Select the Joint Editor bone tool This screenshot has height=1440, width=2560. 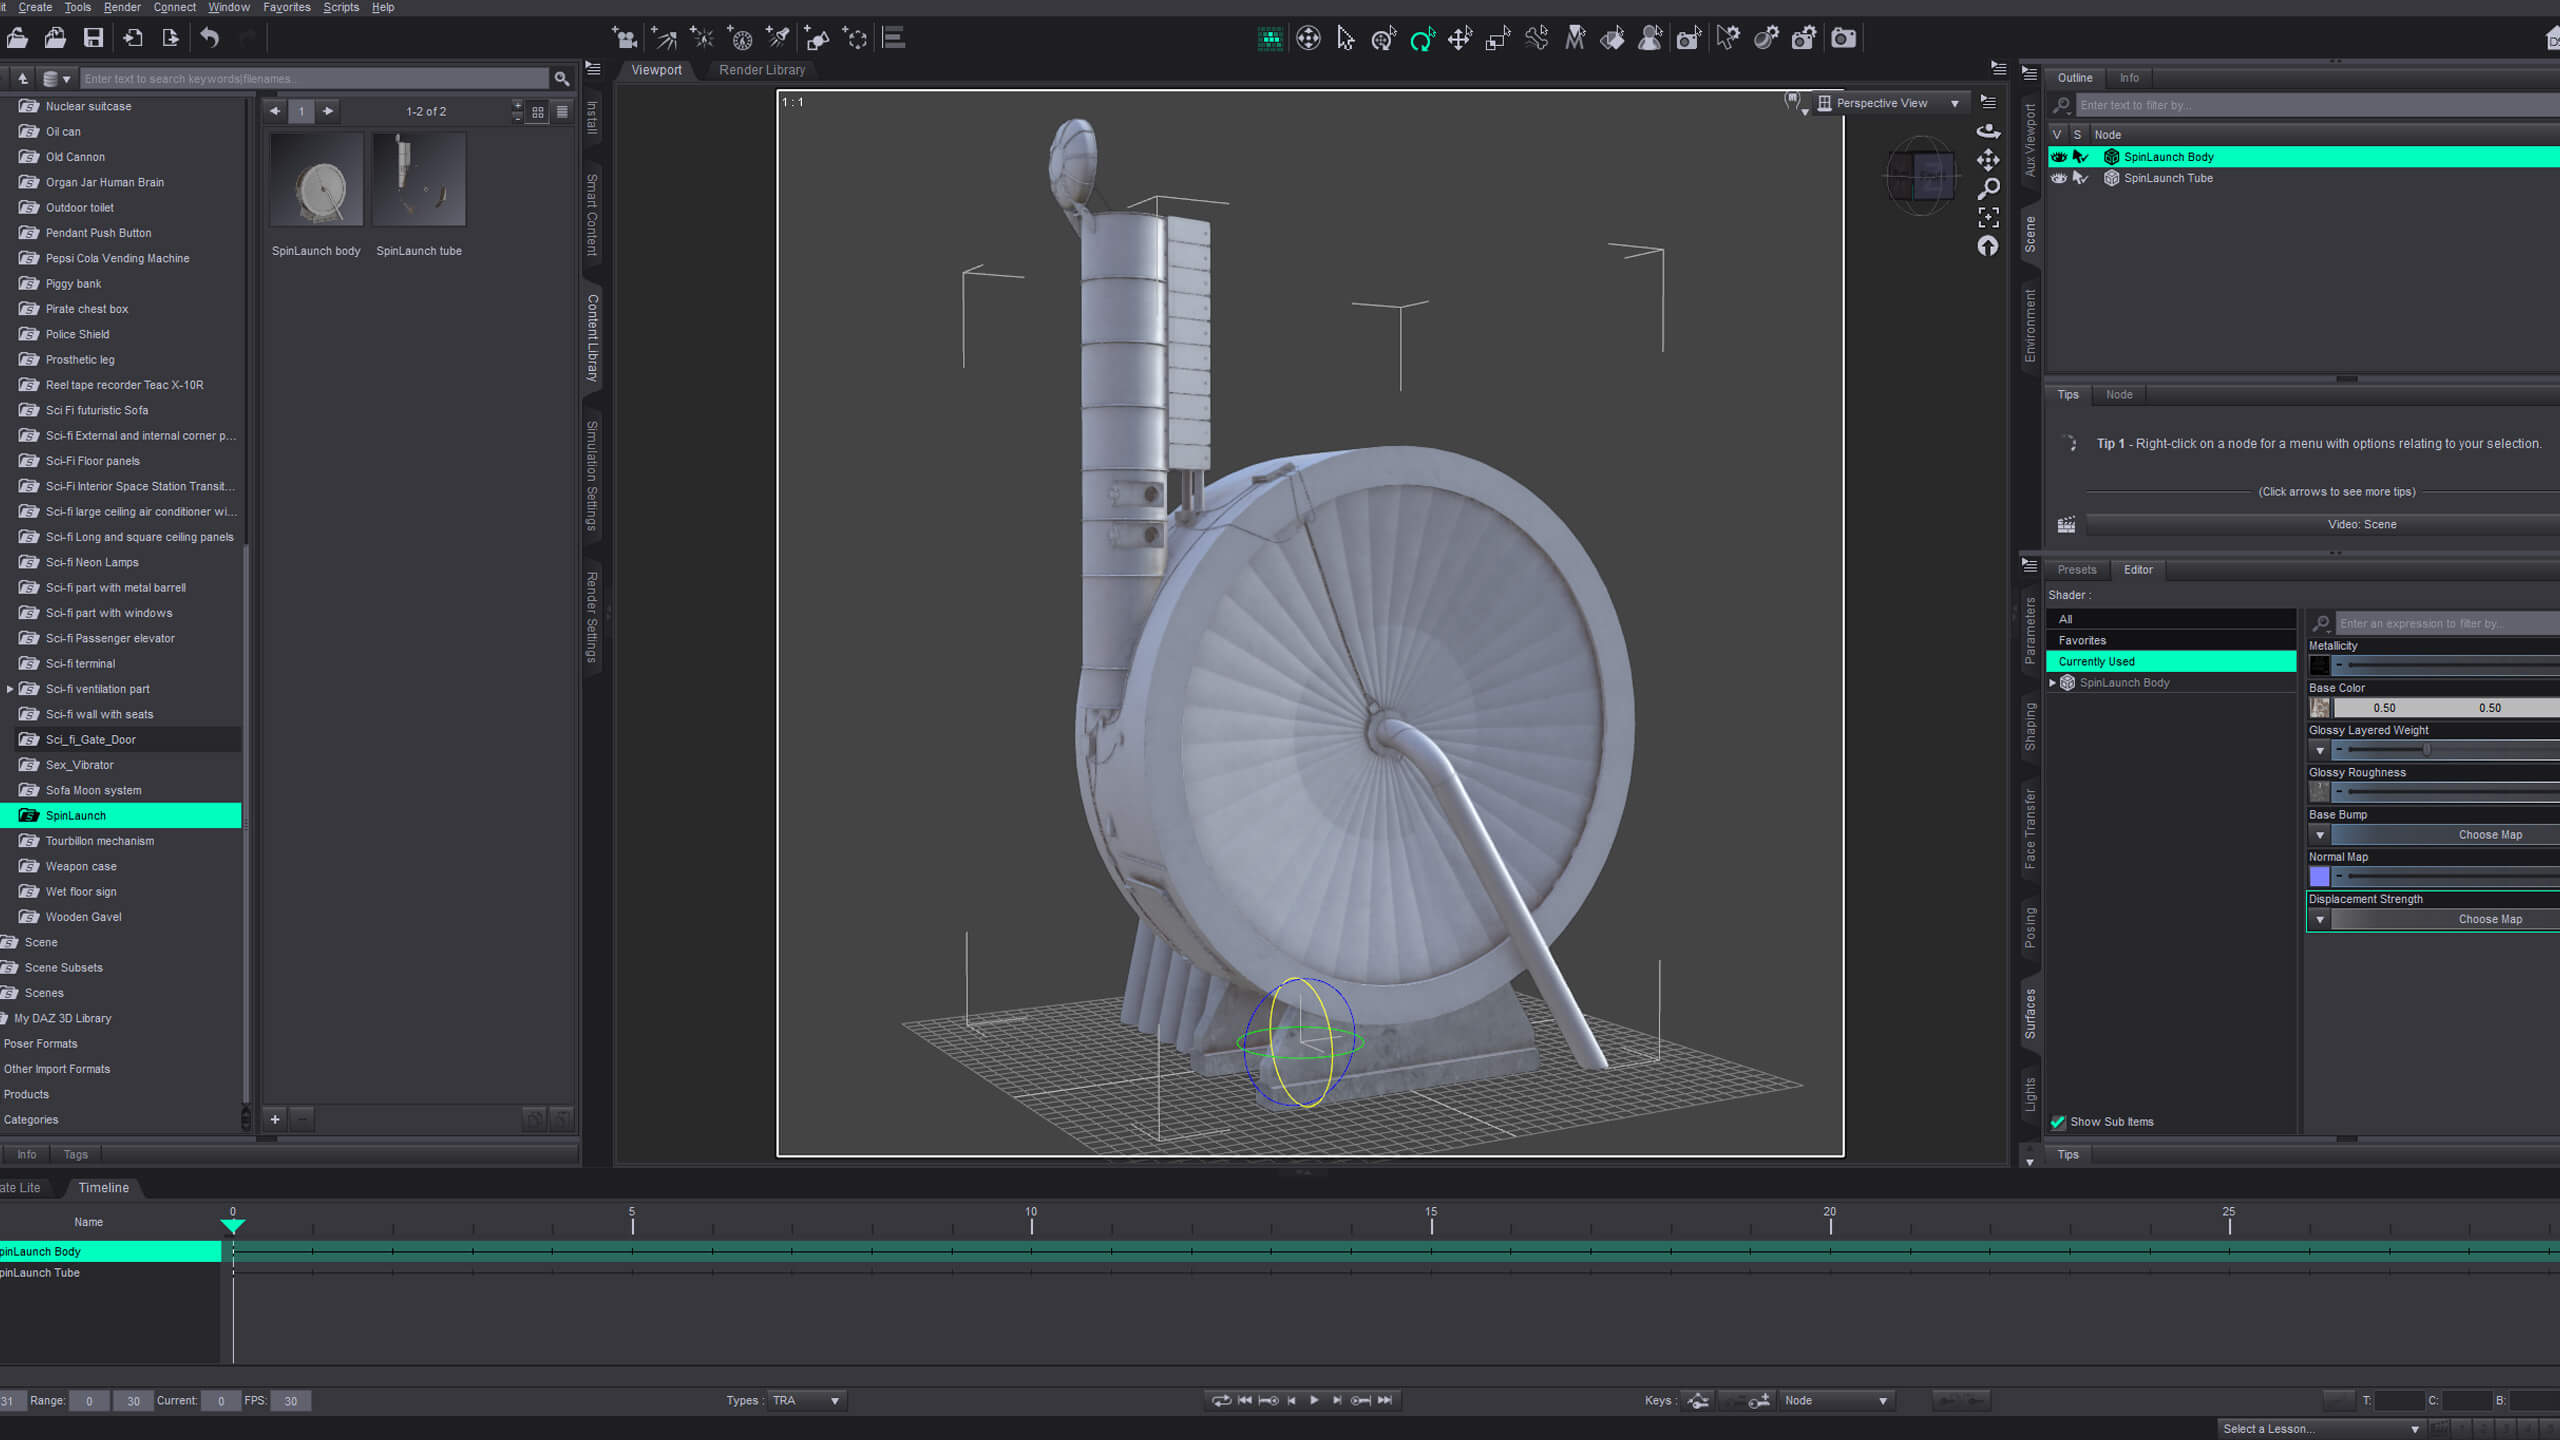(1536, 38)
